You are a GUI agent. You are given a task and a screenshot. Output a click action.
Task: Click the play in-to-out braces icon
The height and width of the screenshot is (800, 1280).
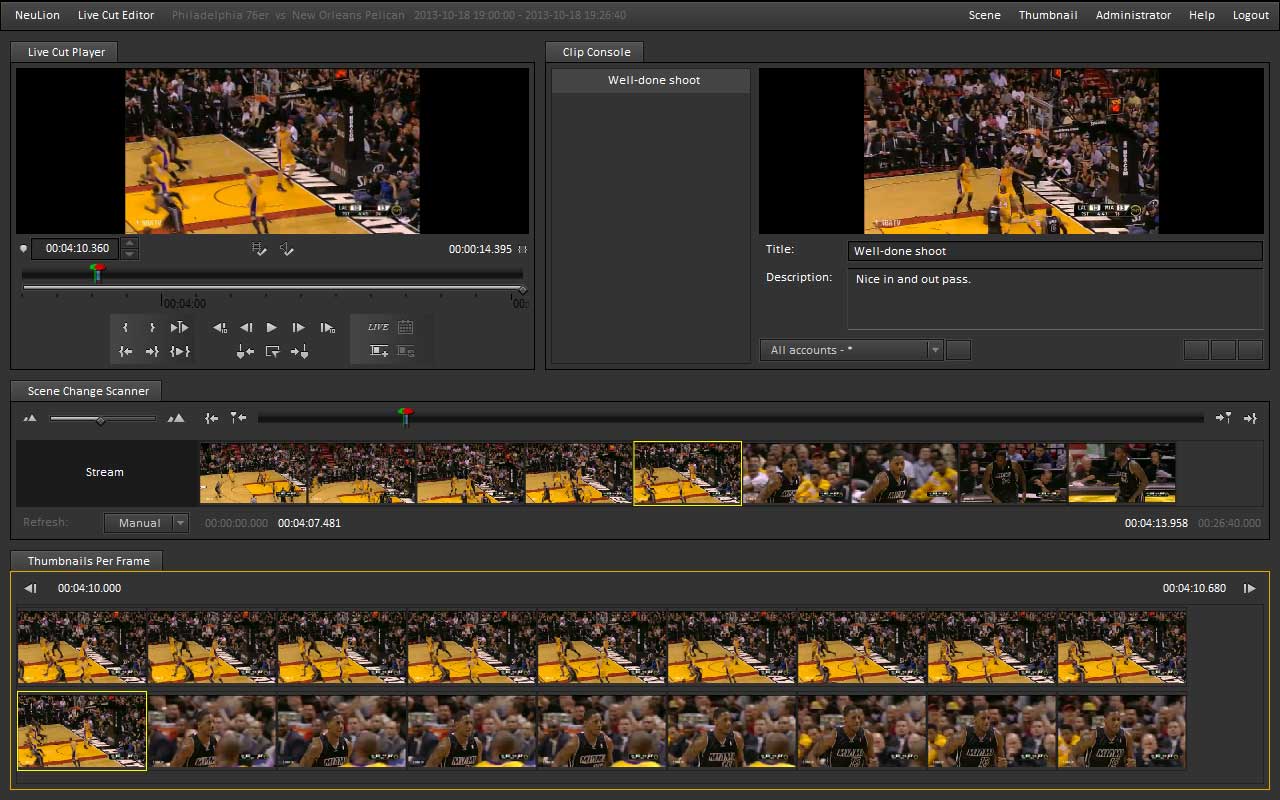click(180, 351)
